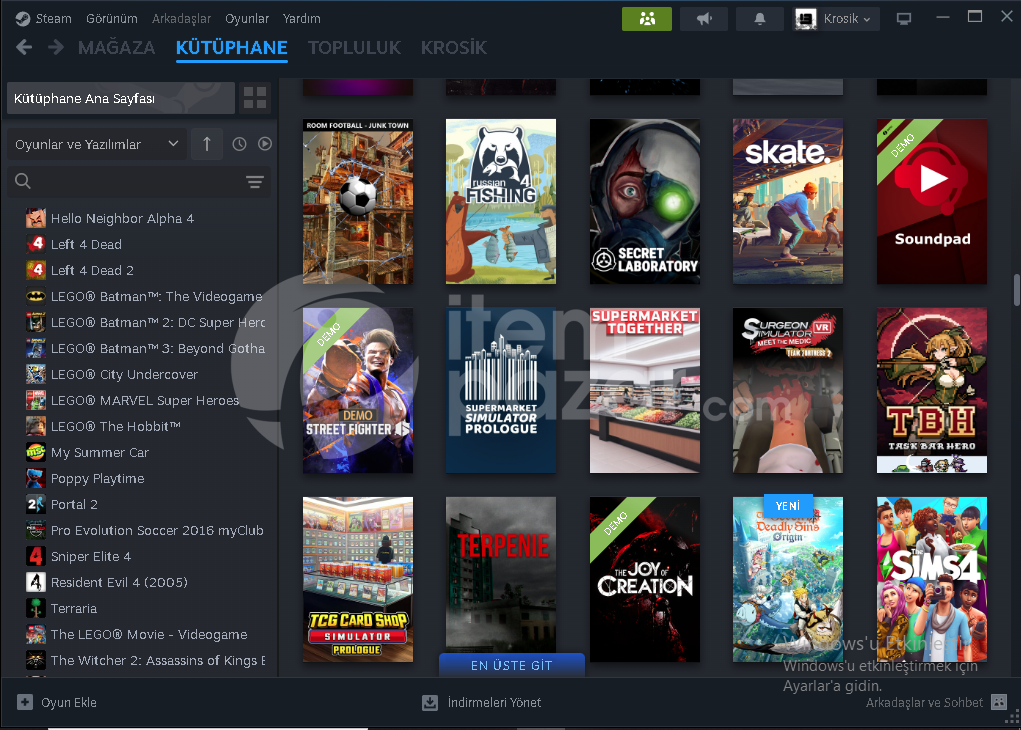The image size is (1021, 730).
Task: Toggle collections grid view icon
Action: tap(255, 98)
